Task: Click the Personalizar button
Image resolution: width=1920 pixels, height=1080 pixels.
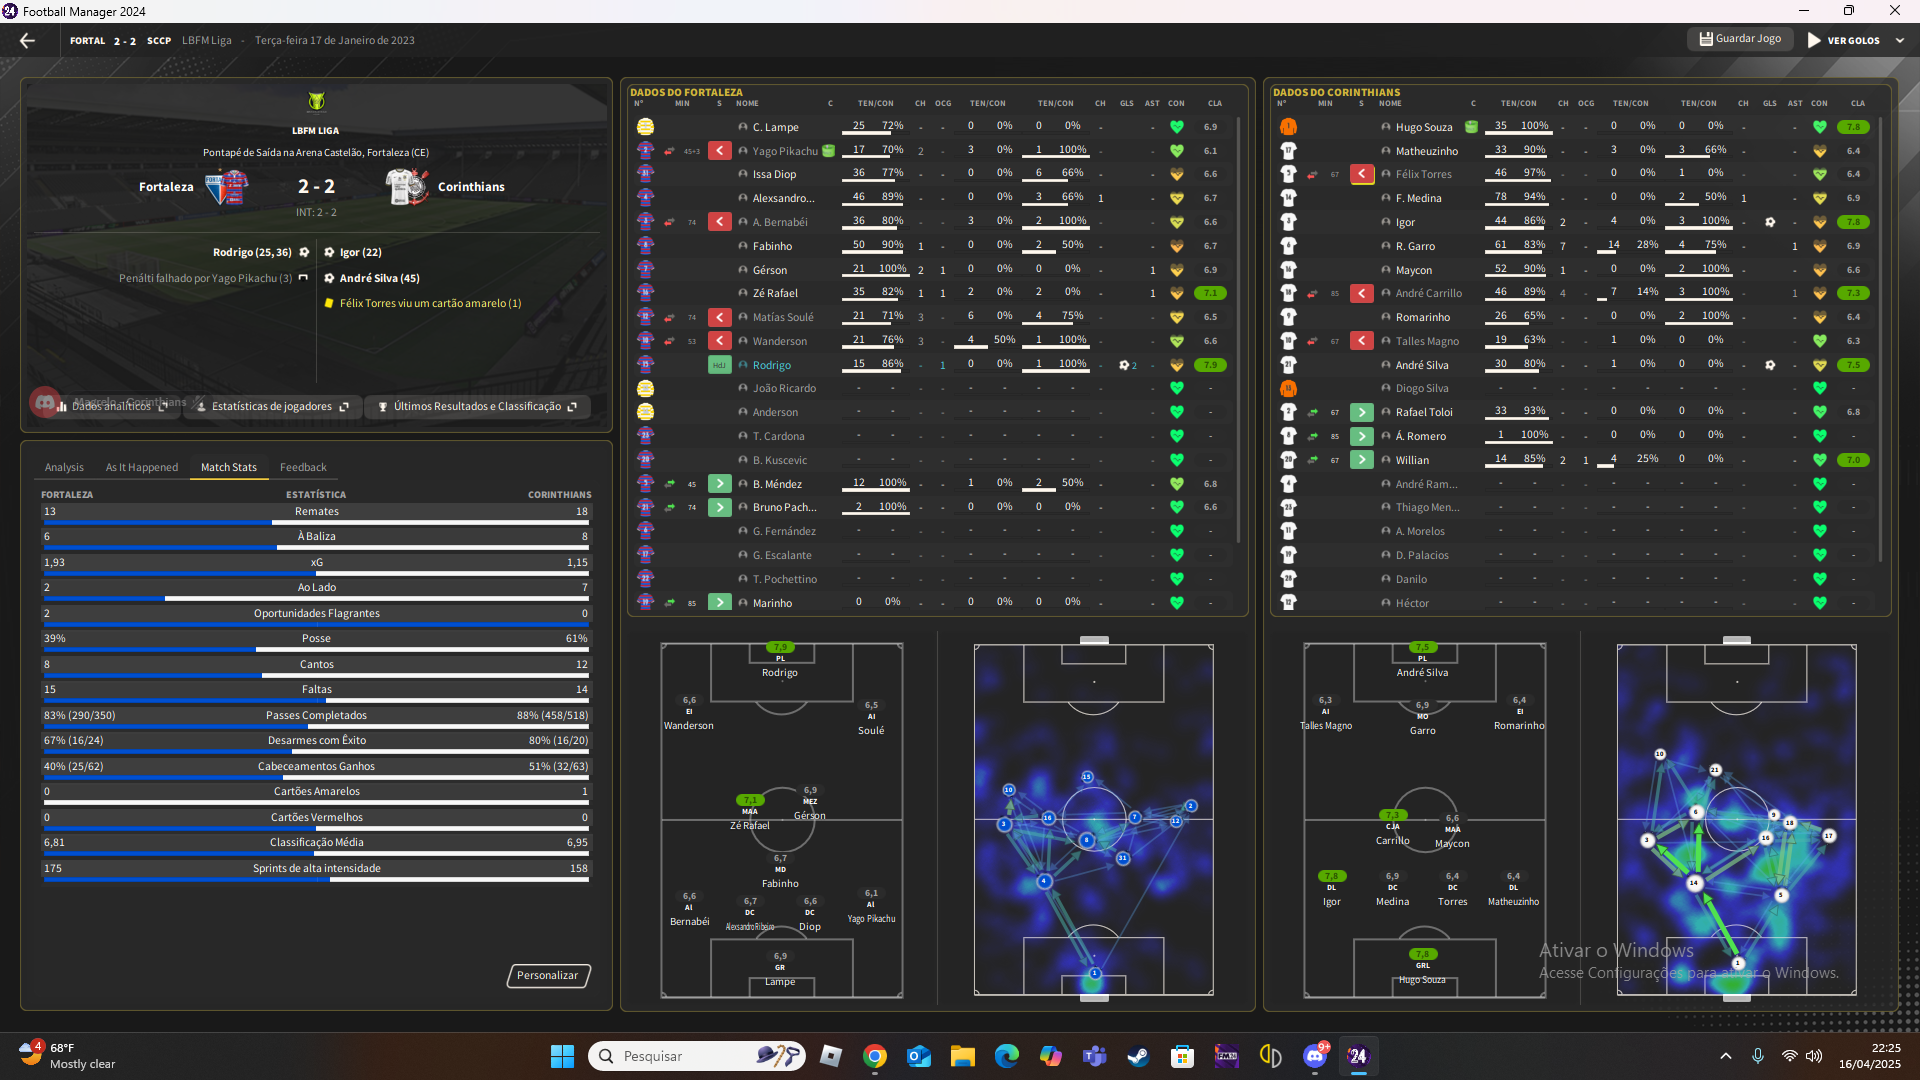Action: point(548,975)
